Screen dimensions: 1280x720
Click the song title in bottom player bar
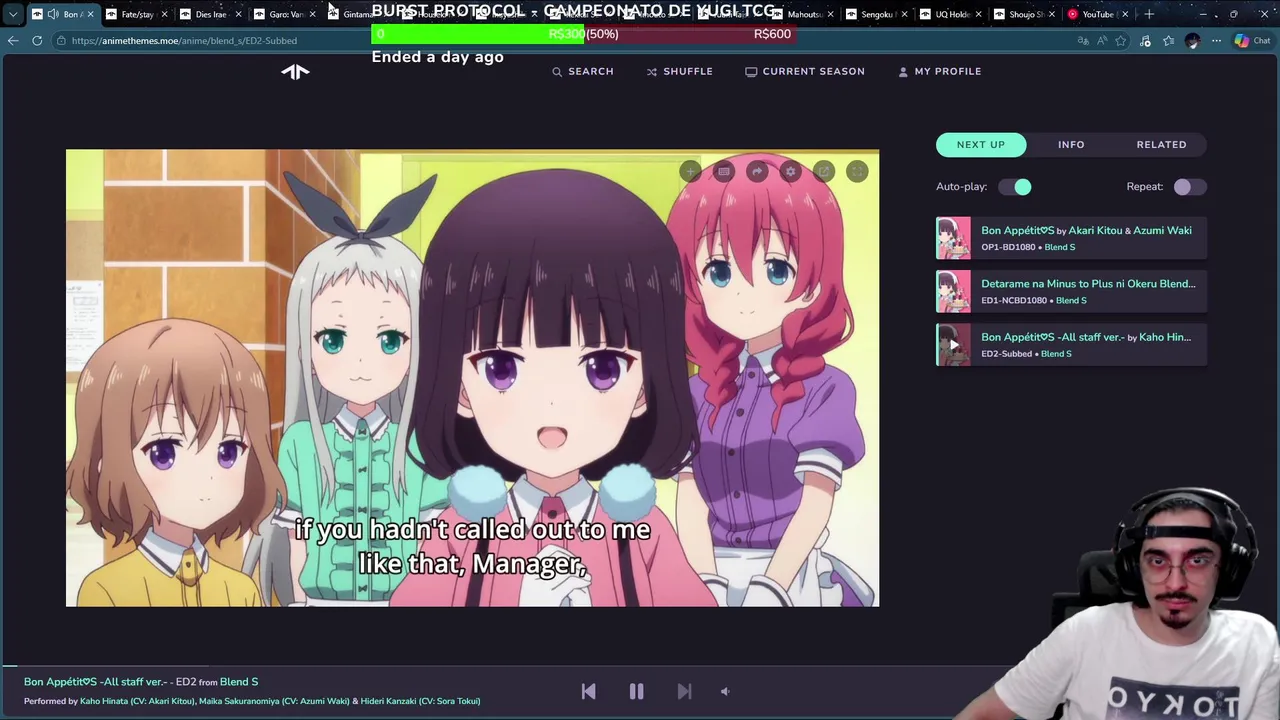(95, 682)
